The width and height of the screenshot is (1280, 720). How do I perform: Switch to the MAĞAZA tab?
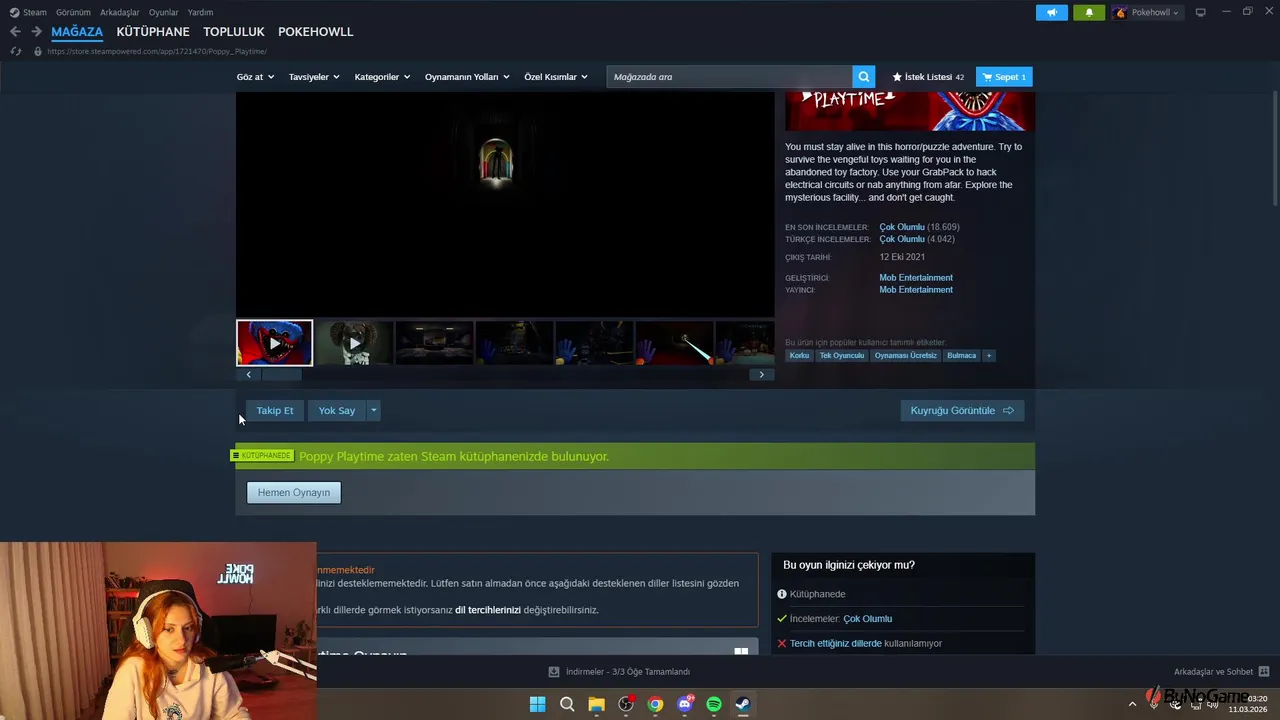tap(77, 32)
